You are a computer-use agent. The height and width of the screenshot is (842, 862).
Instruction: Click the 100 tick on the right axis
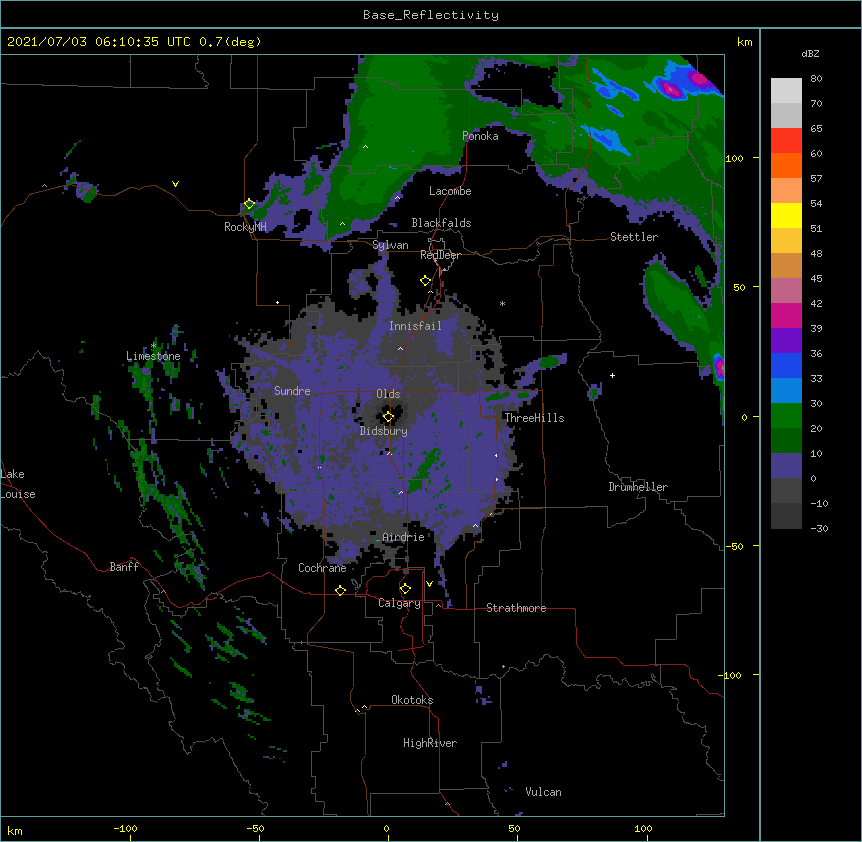pos(734,158)
